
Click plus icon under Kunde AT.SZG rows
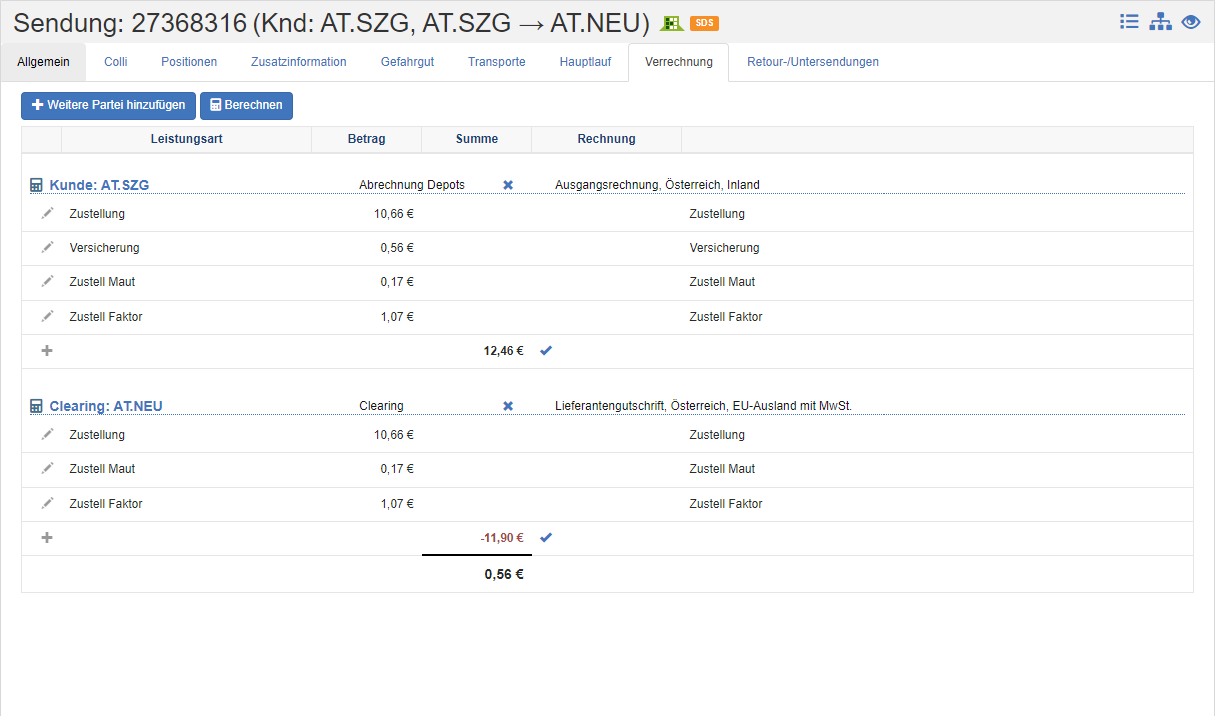coord(46,351)
